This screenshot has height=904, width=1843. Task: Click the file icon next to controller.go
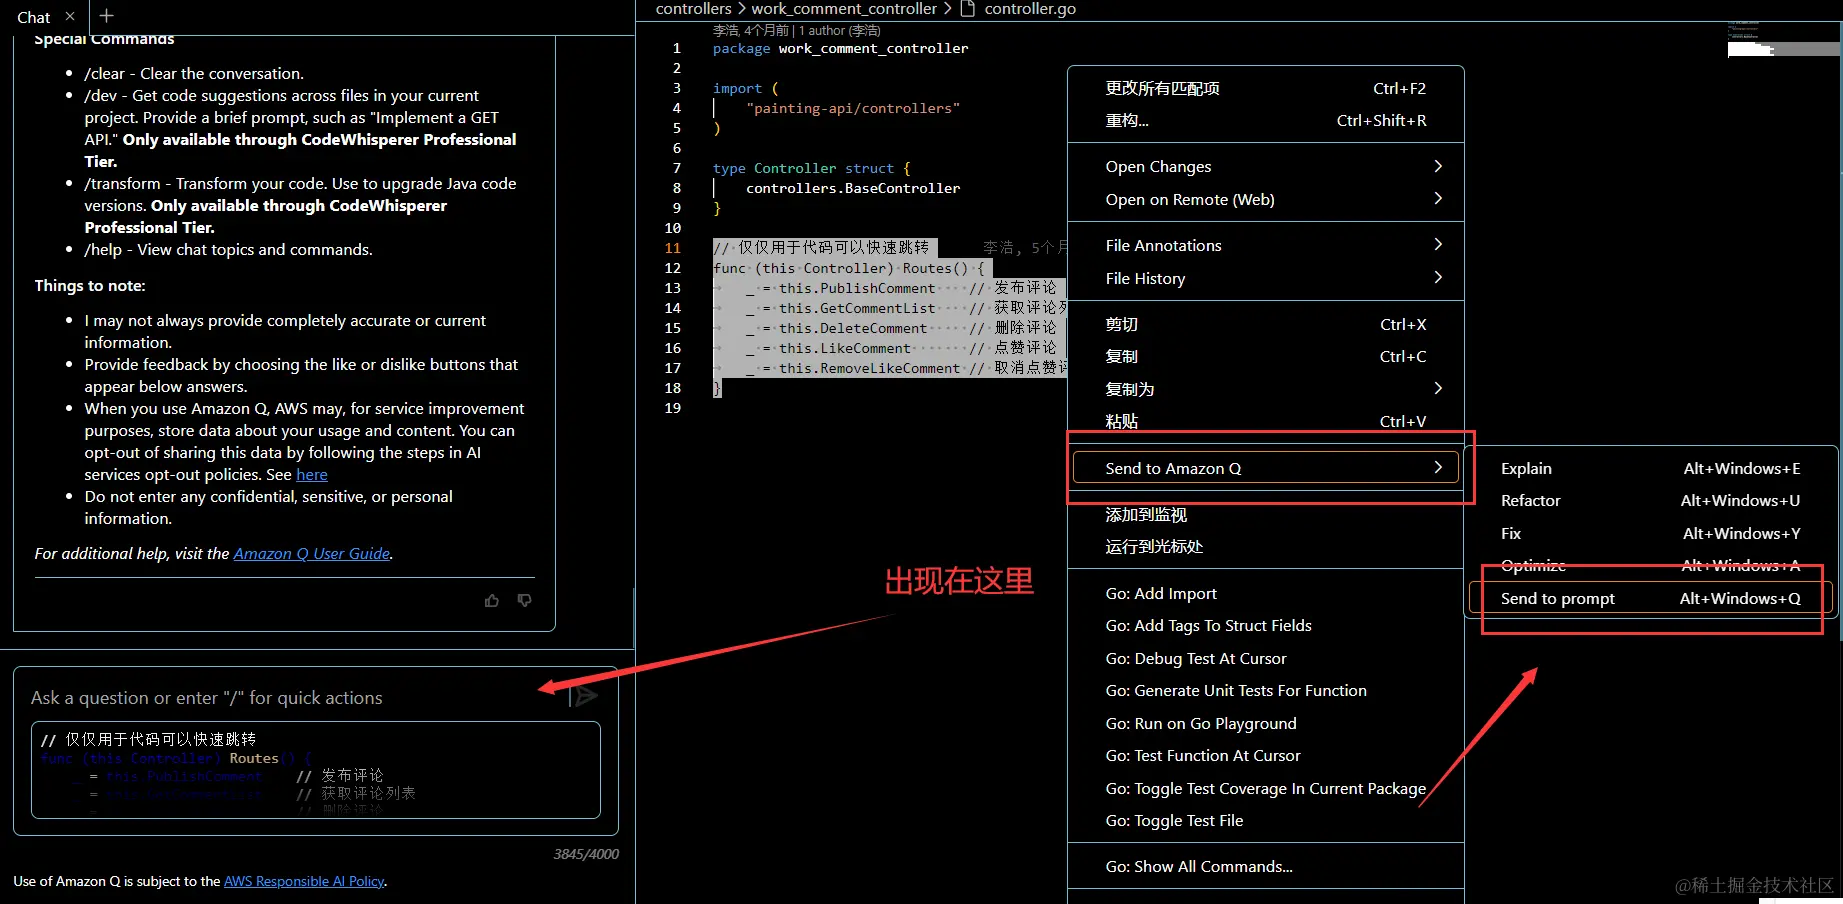coord(967,9)
